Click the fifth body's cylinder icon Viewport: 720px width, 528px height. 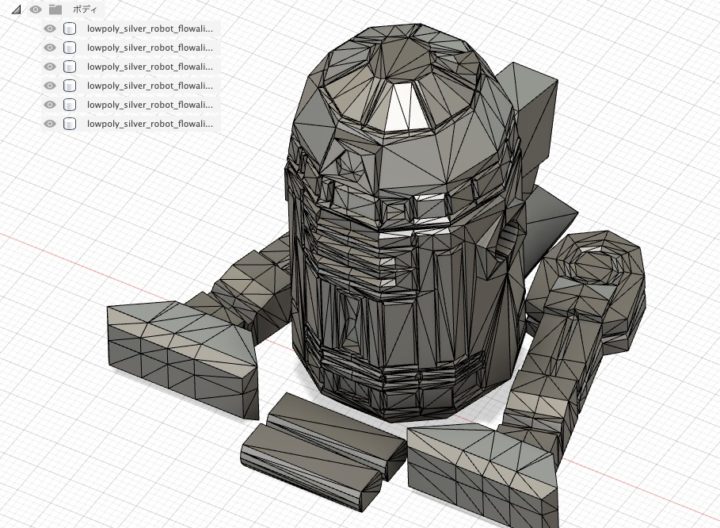tap(69, 105)
